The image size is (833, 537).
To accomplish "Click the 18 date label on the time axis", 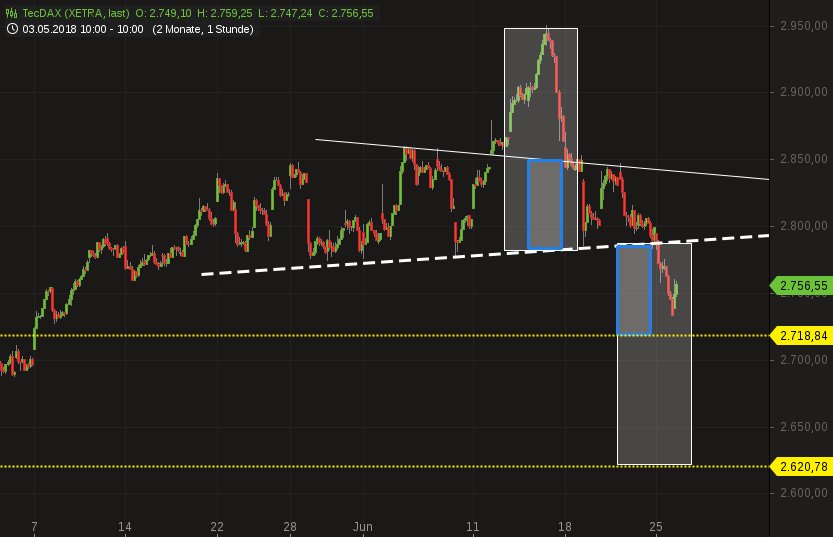I will [565, 527].
